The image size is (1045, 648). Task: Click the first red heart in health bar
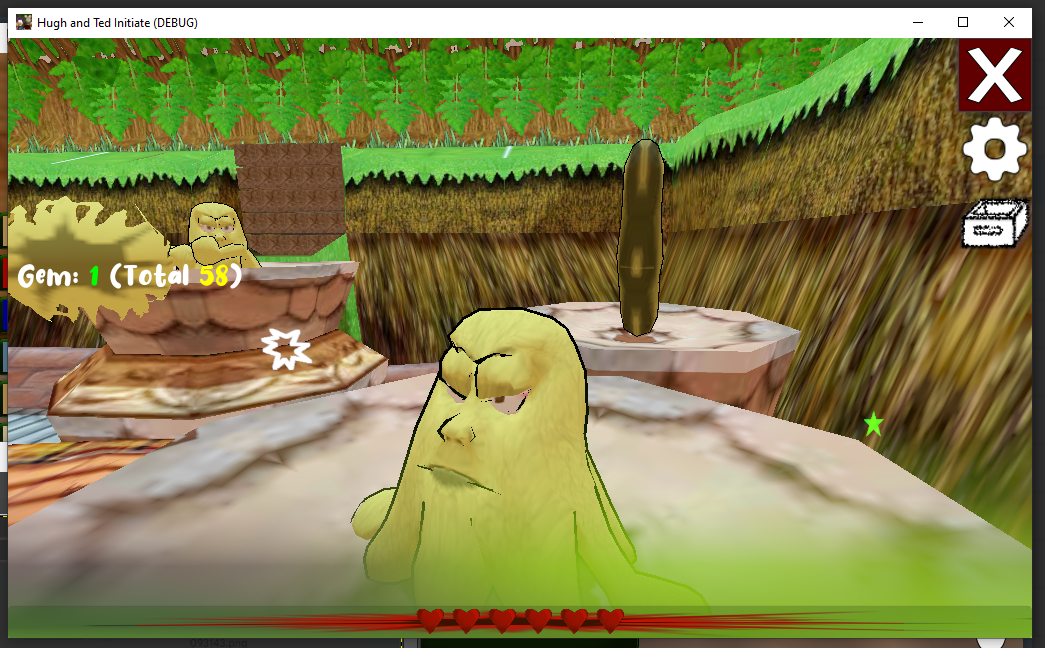click(x=431, y=620)
